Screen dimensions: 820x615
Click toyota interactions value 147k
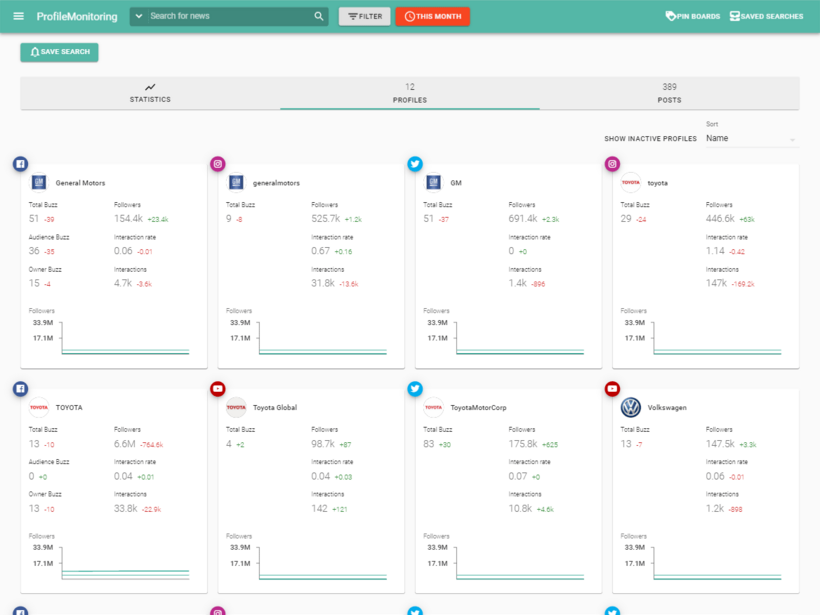tap(716, 283)
